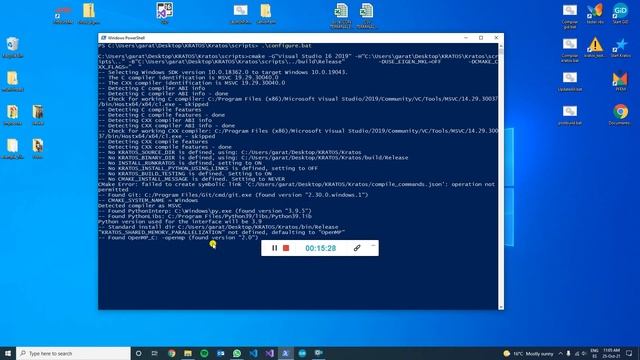
Task: Focus the Type here to search box
Action: [73, 353]
